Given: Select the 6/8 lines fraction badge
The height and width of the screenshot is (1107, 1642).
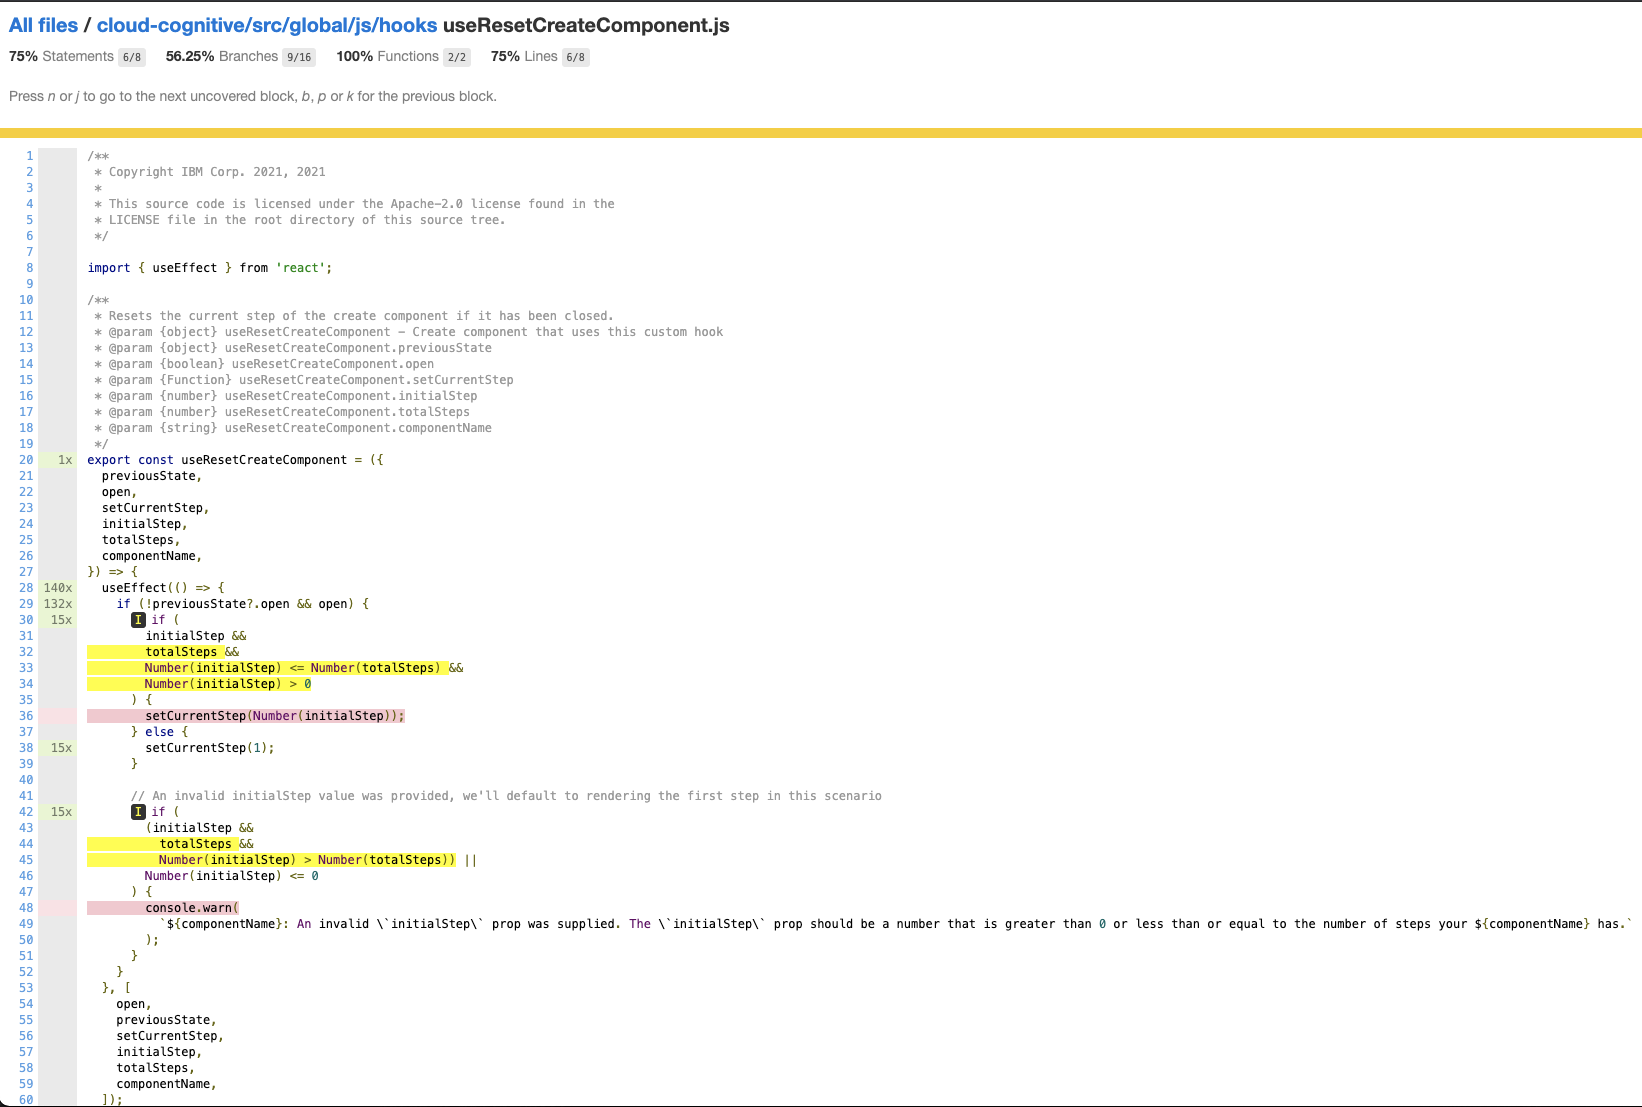Looking at the screenshot, I should coord(576,57).
